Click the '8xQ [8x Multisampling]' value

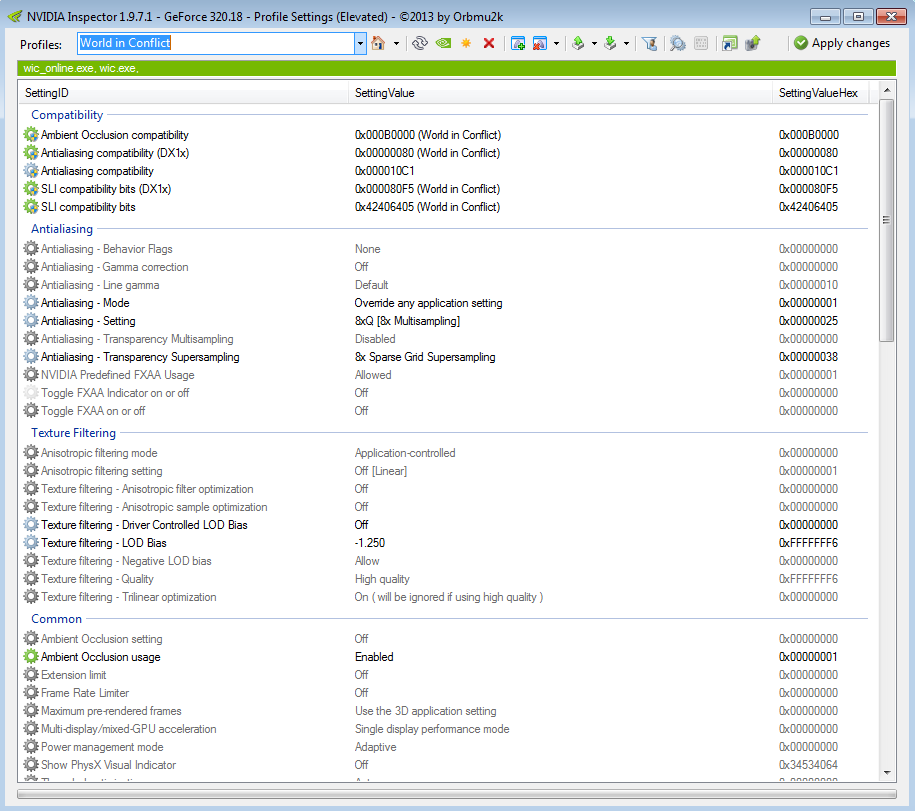point(407,321)
